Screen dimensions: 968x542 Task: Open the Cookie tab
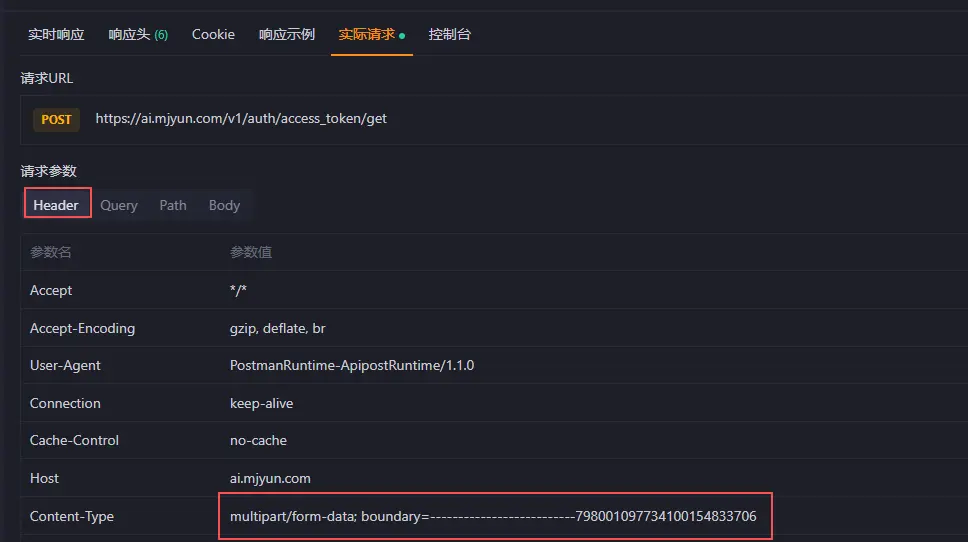[x=213, y=35]
